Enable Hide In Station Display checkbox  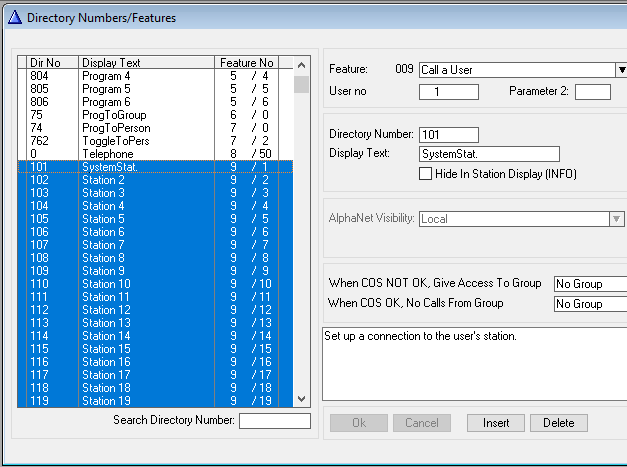pyautogui.click(x=426, y=174)
